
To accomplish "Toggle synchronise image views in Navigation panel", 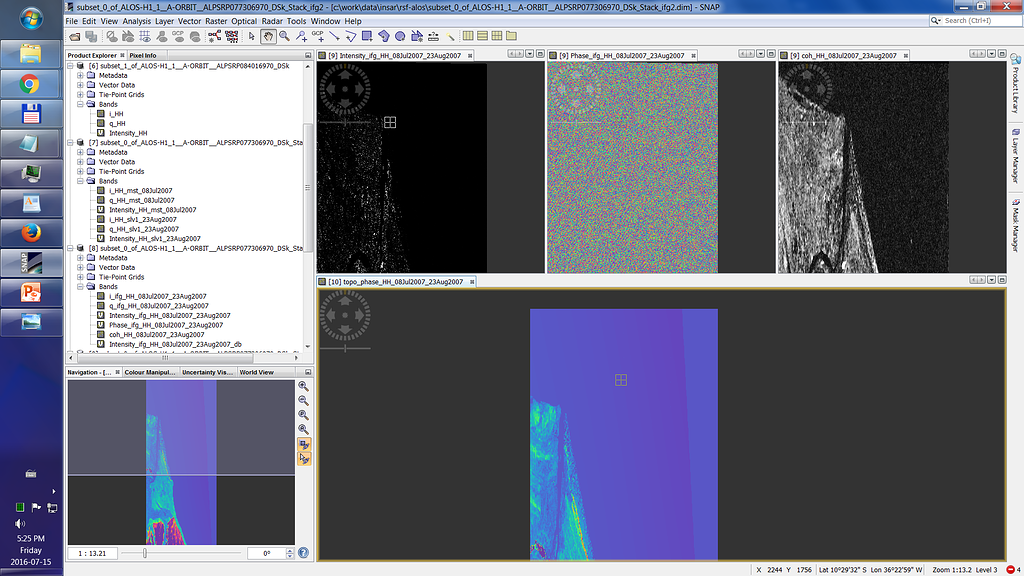I will (304, 443).
